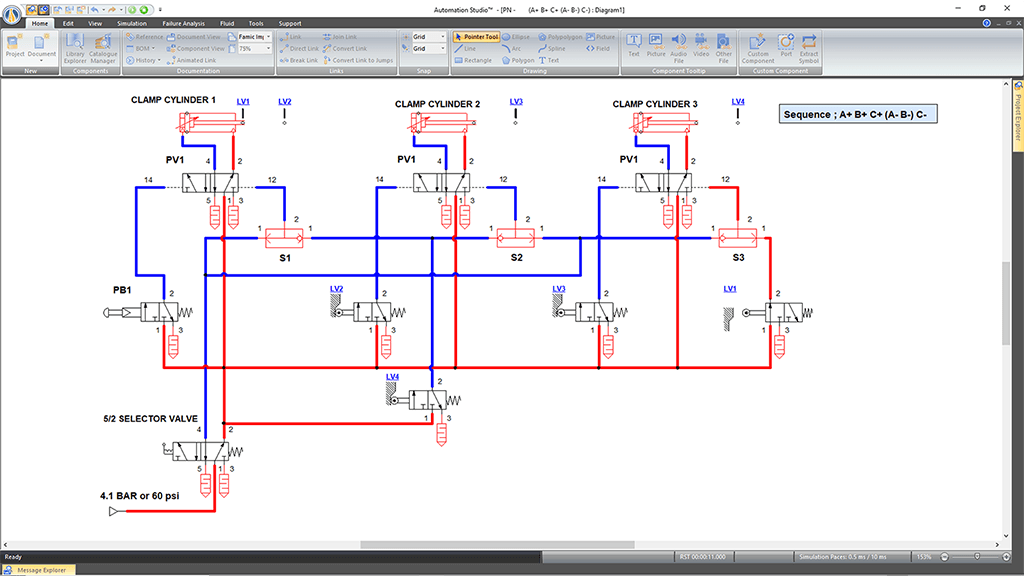Open the Failure Analysis tab

pos(186,22)
